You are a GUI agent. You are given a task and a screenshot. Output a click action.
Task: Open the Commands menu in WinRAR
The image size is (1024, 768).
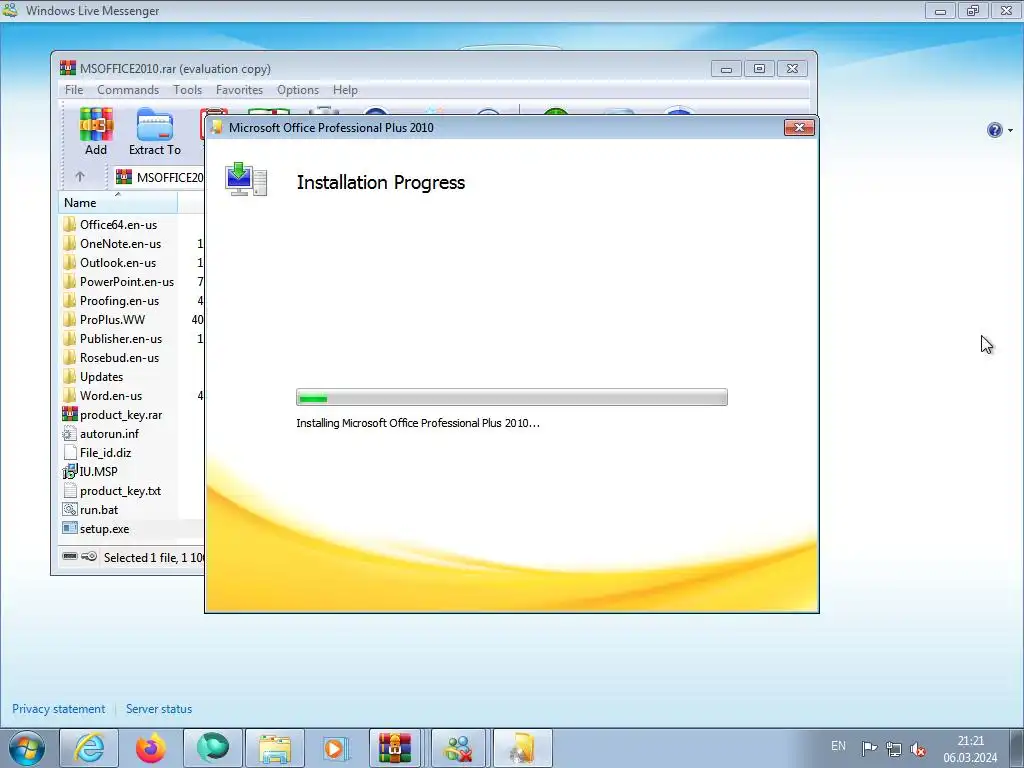(128, 89)
